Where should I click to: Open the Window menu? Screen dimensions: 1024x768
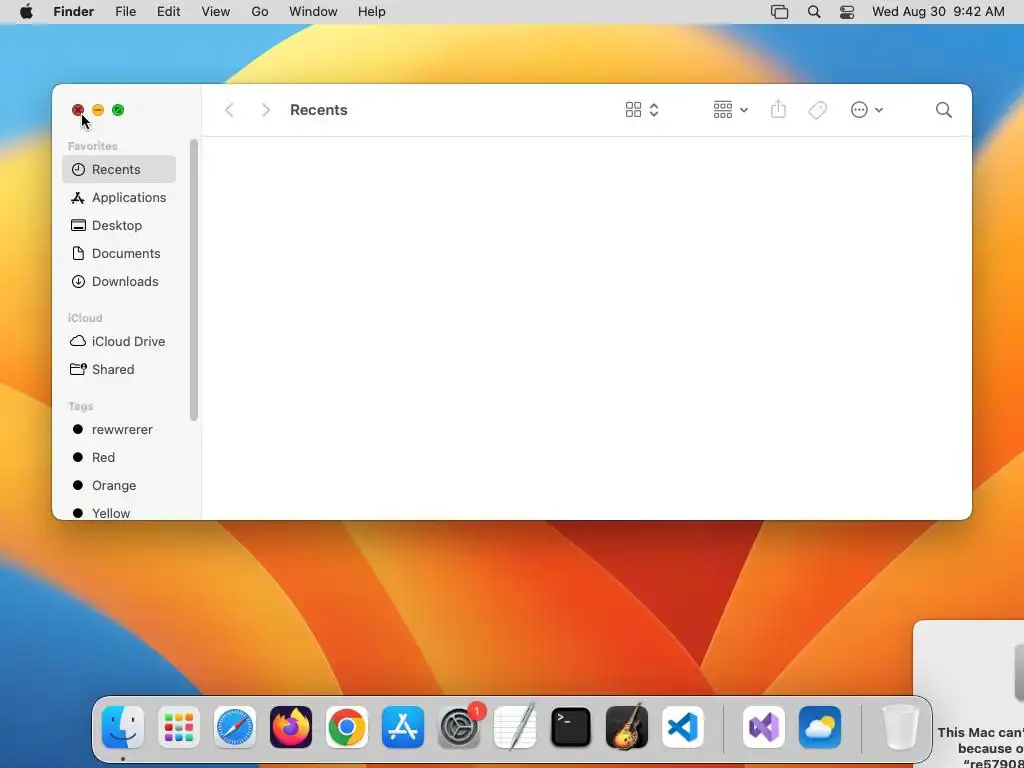(313, 12)
